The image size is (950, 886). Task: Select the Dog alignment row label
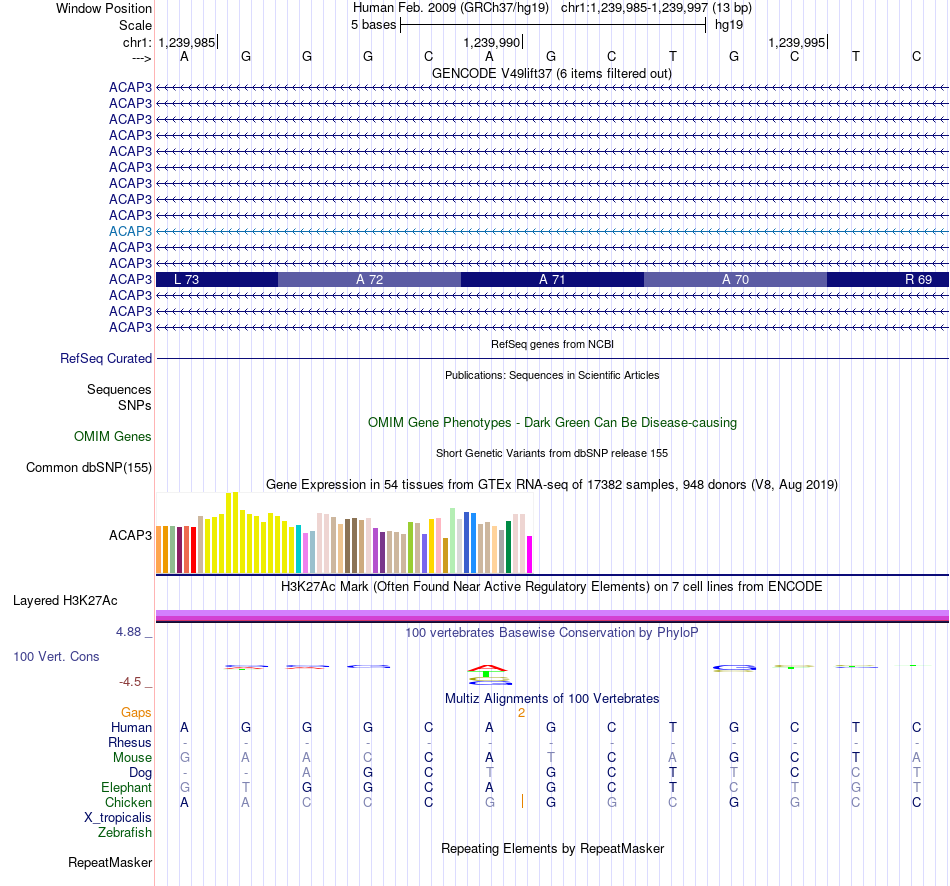point(140,773)
